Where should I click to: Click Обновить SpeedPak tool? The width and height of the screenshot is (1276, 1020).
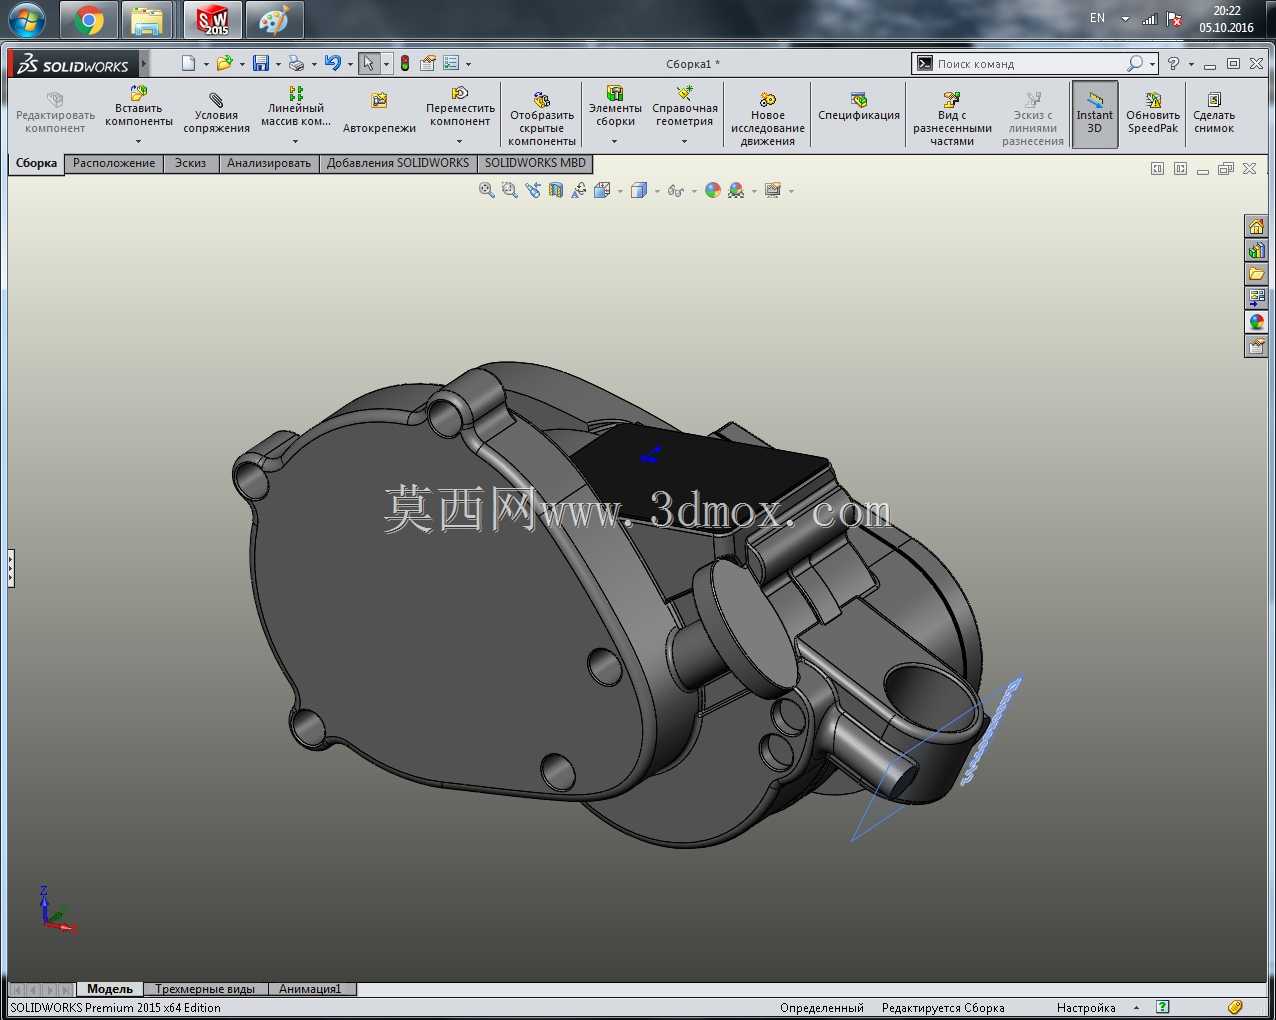pos(1153,113)
